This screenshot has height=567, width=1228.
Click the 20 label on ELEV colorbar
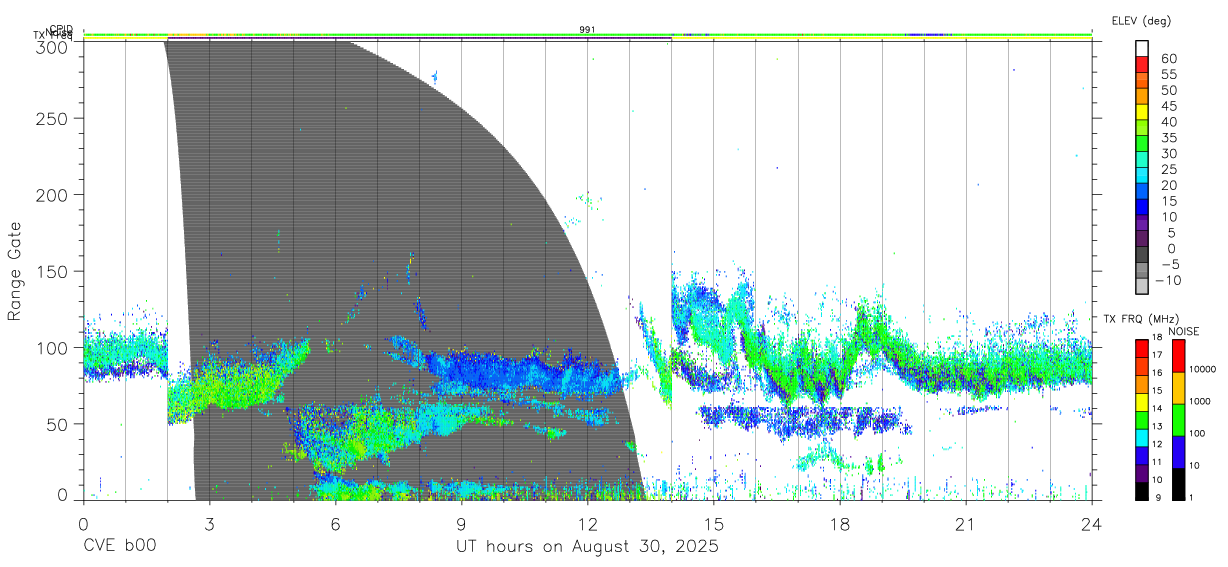(1169, 185)
